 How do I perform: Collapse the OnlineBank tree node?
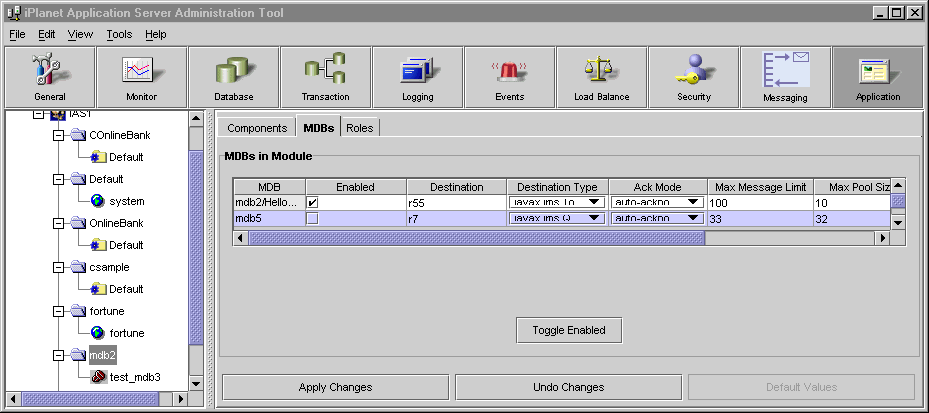[x=58, y=223]
